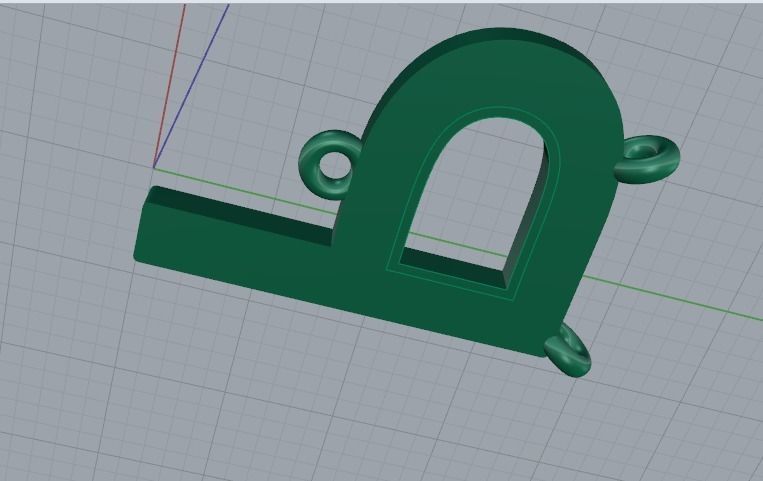Viewport: 763px width, 481px height.
Task: Select the torus ring on the arch's right edge
Action: (x=647, y=160)
